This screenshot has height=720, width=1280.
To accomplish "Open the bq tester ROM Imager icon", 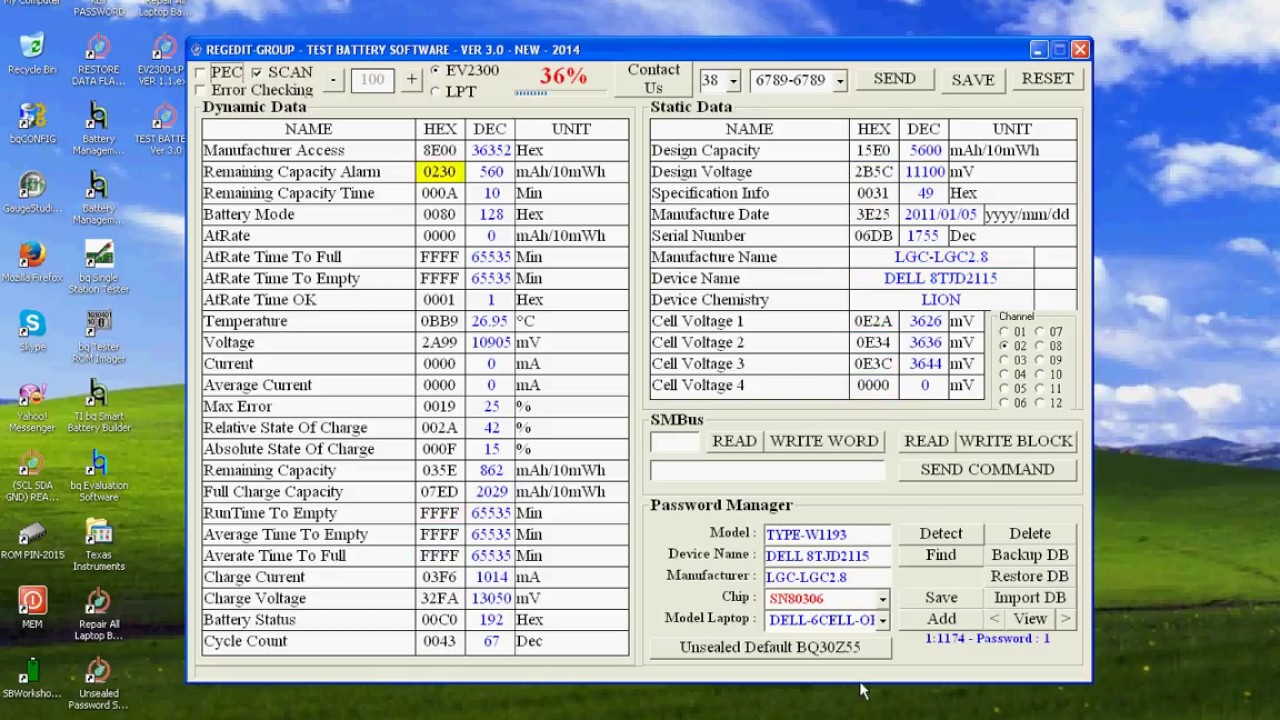I will pos(99,336).
